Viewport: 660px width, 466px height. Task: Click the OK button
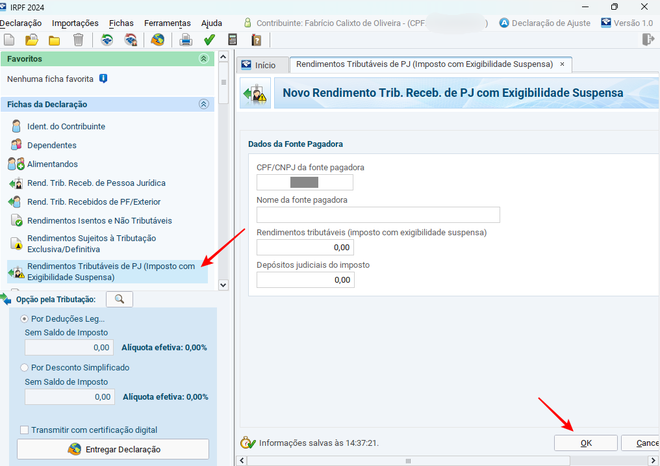click(586, 443)
